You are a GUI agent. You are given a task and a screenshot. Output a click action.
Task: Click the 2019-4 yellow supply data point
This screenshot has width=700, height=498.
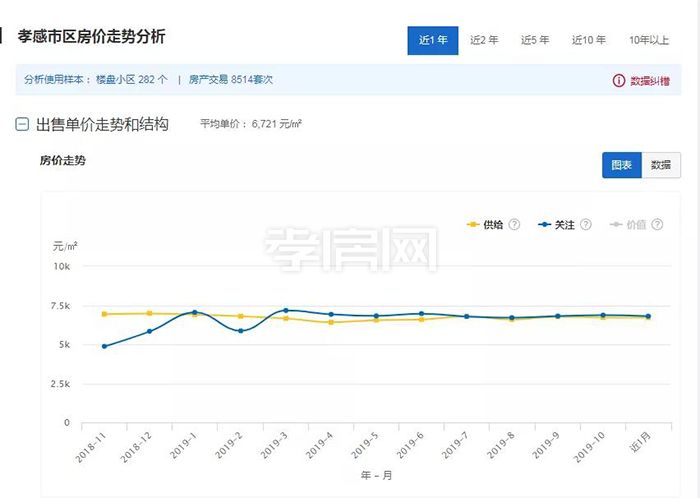tap(331, 322)
